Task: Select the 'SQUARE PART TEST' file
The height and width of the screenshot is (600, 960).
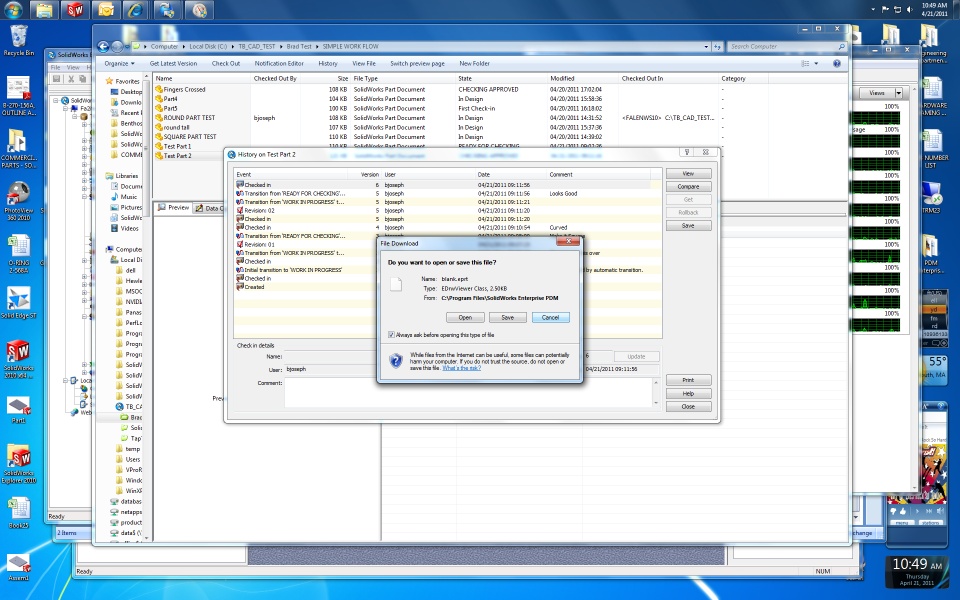Action: [189, 137]
